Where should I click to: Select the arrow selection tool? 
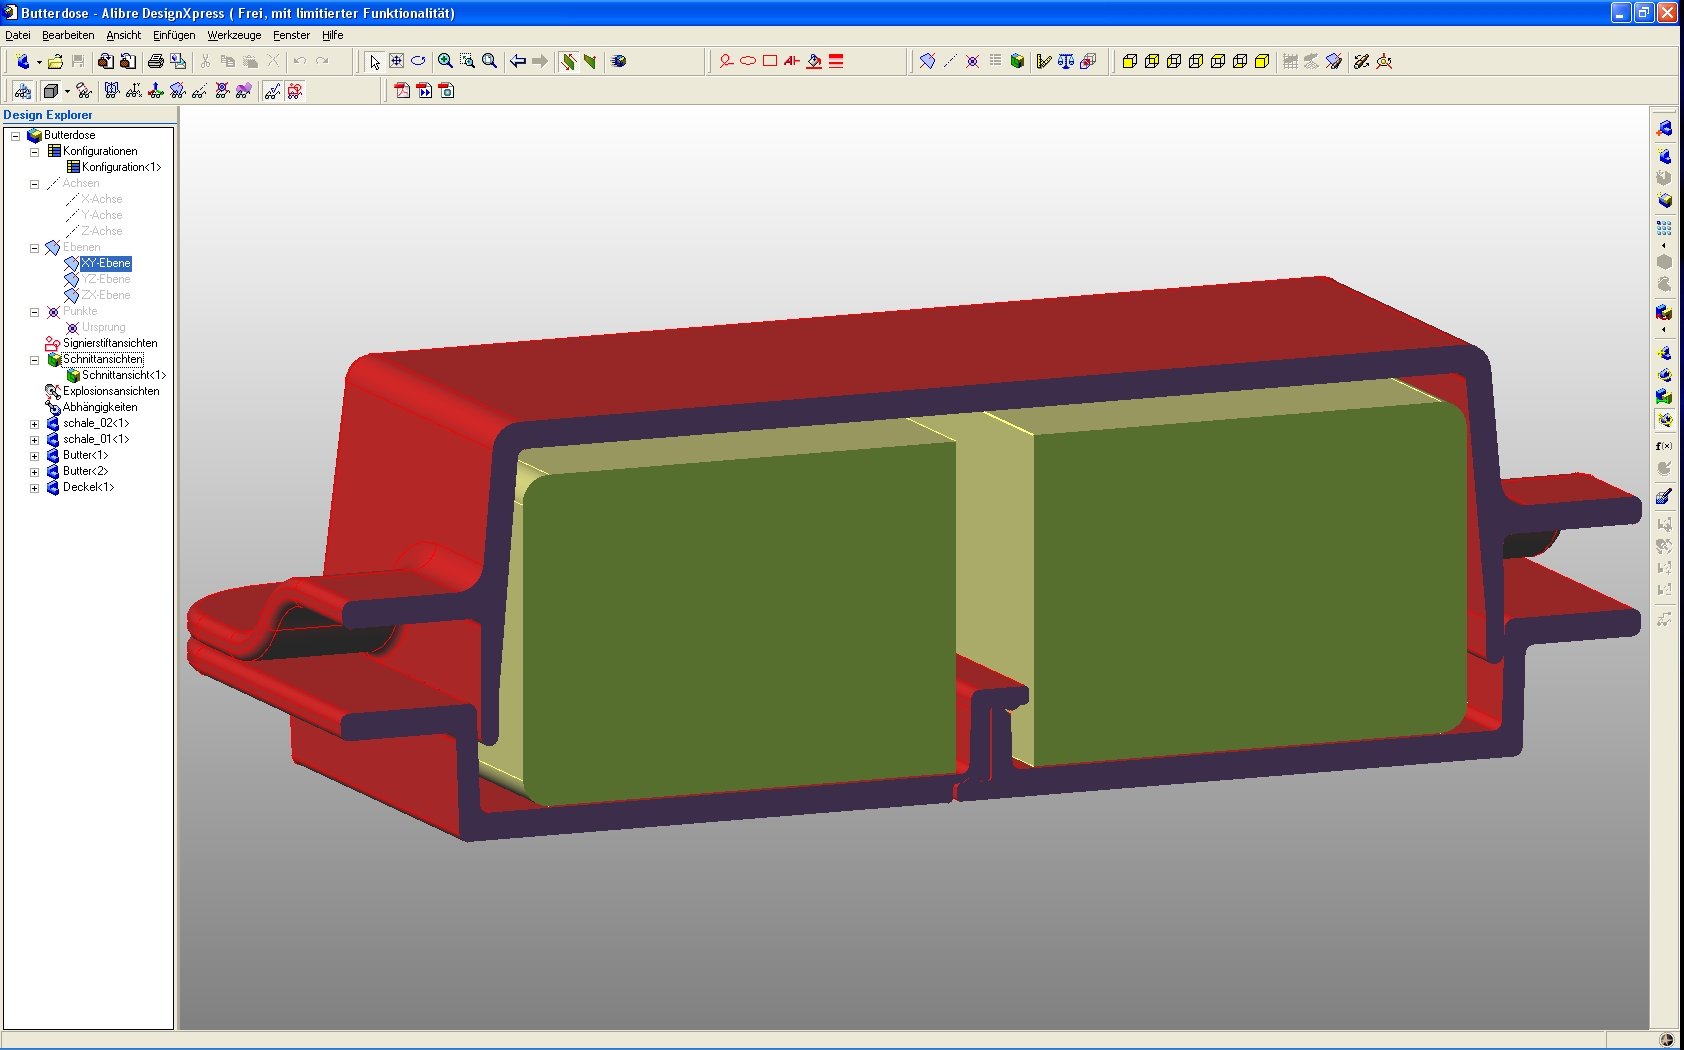pyautogui.click(x=374, y=61)
